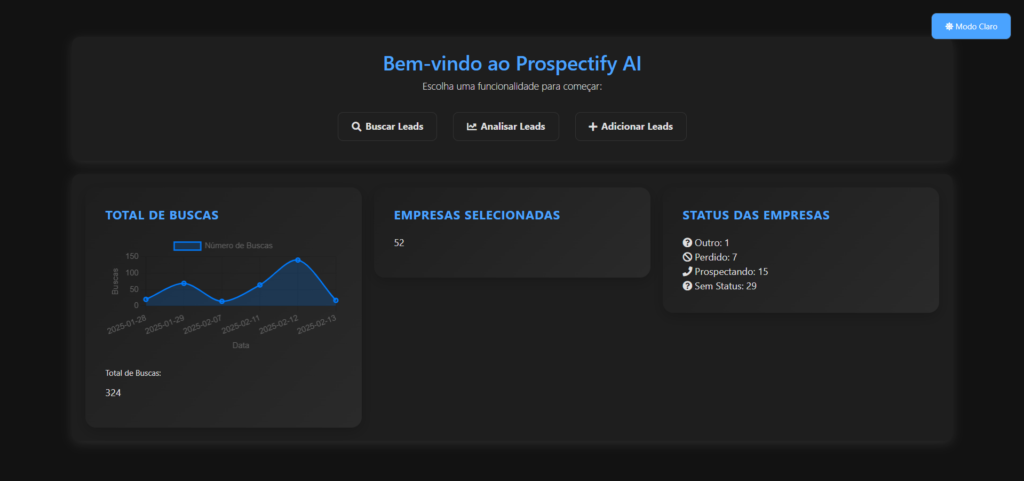Switch the theme with Modo Claro text
The width and height of the screenshot is (1024, 481).
976,27
